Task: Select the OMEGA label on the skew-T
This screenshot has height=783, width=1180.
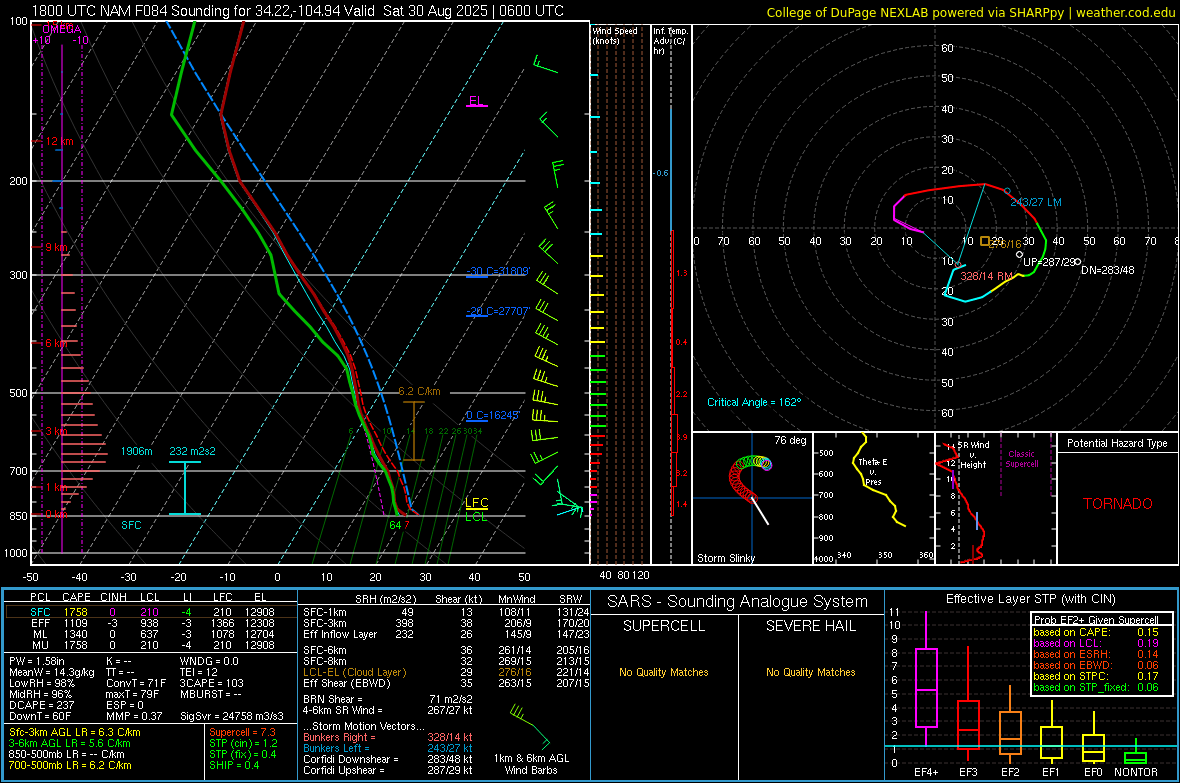Action: tap(62, 29)
